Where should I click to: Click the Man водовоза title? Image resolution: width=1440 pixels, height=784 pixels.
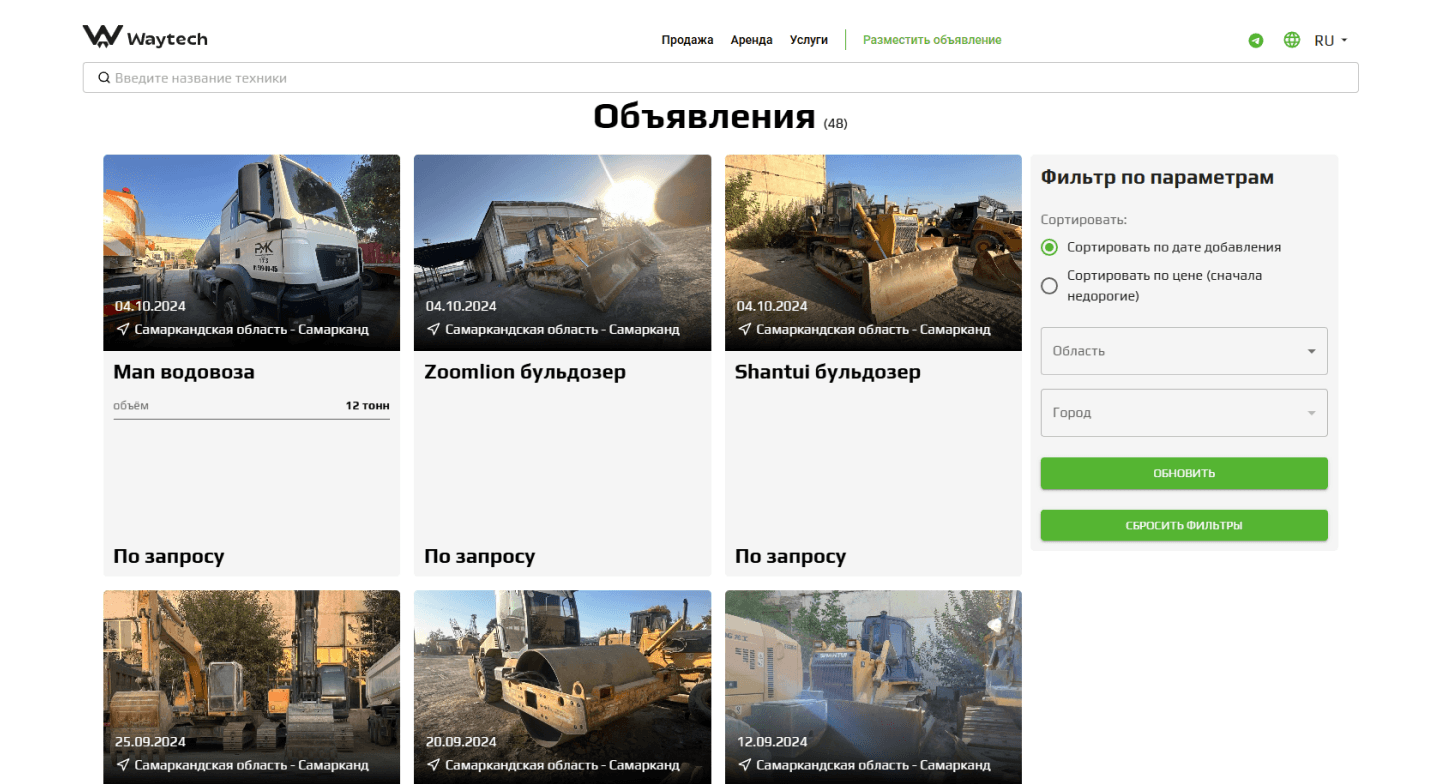point(184,372)
